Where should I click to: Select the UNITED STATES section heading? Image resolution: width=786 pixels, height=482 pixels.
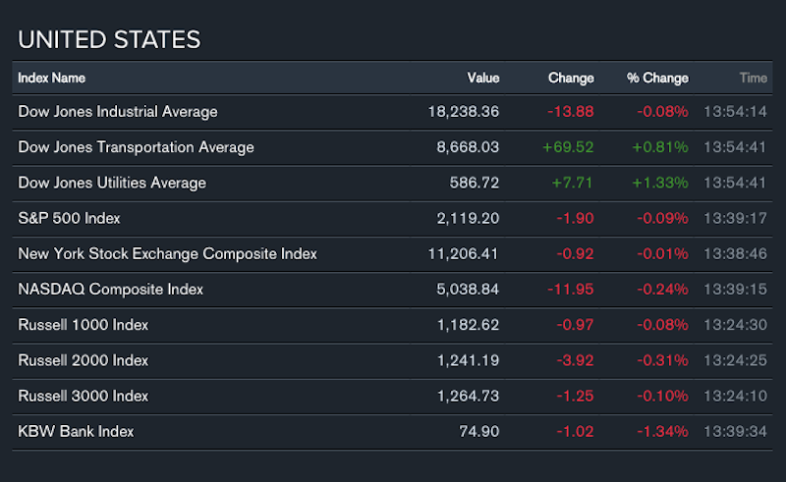pos(109,40)
